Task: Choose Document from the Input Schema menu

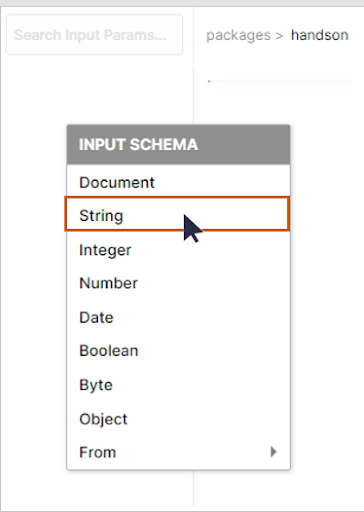Action: tap(178, 182)
